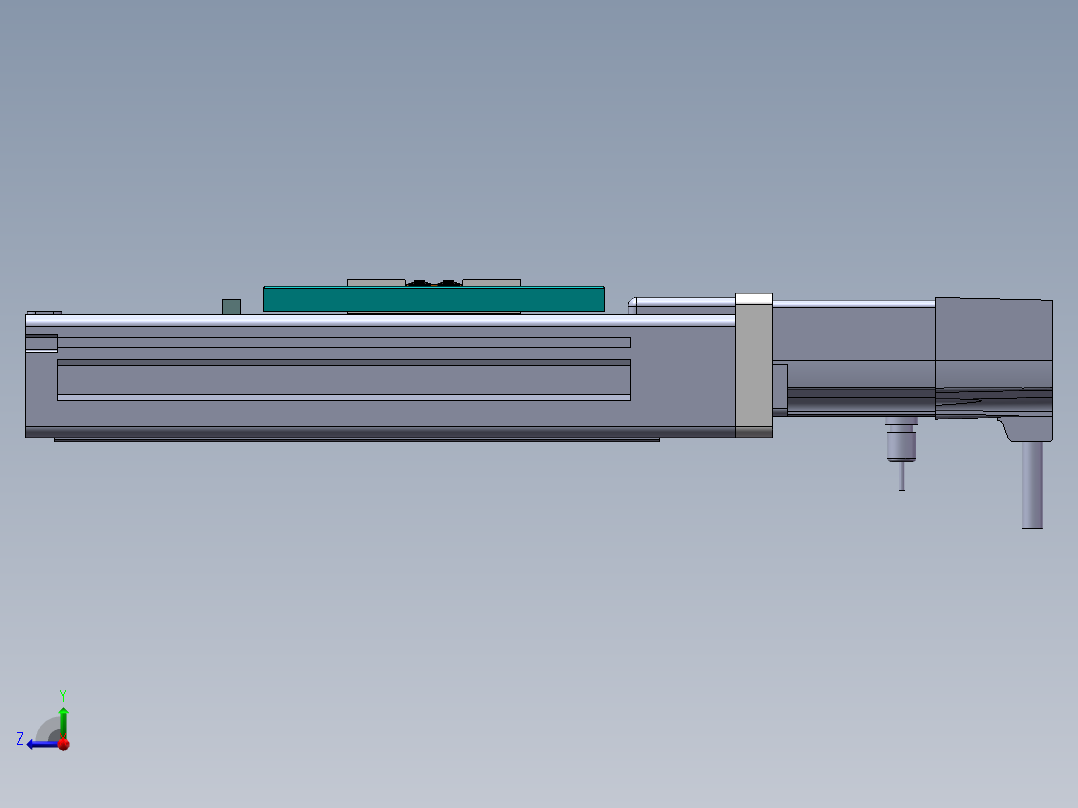Image resolution: width=1078 pixels, height=808 pixels.
Task: Click the green Y label of the triad
Action: (63, 694)
